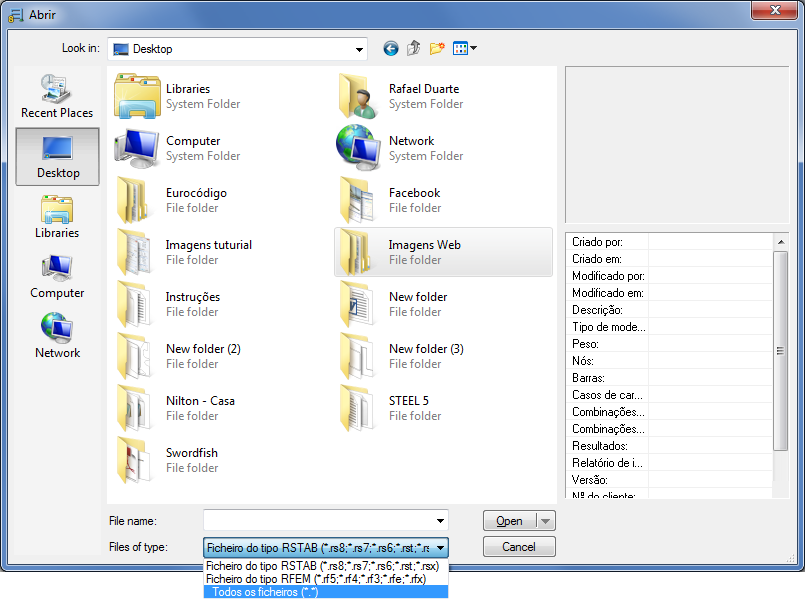
Task: Open Network from the left sidebar
Action: click(x=57, y=335)
